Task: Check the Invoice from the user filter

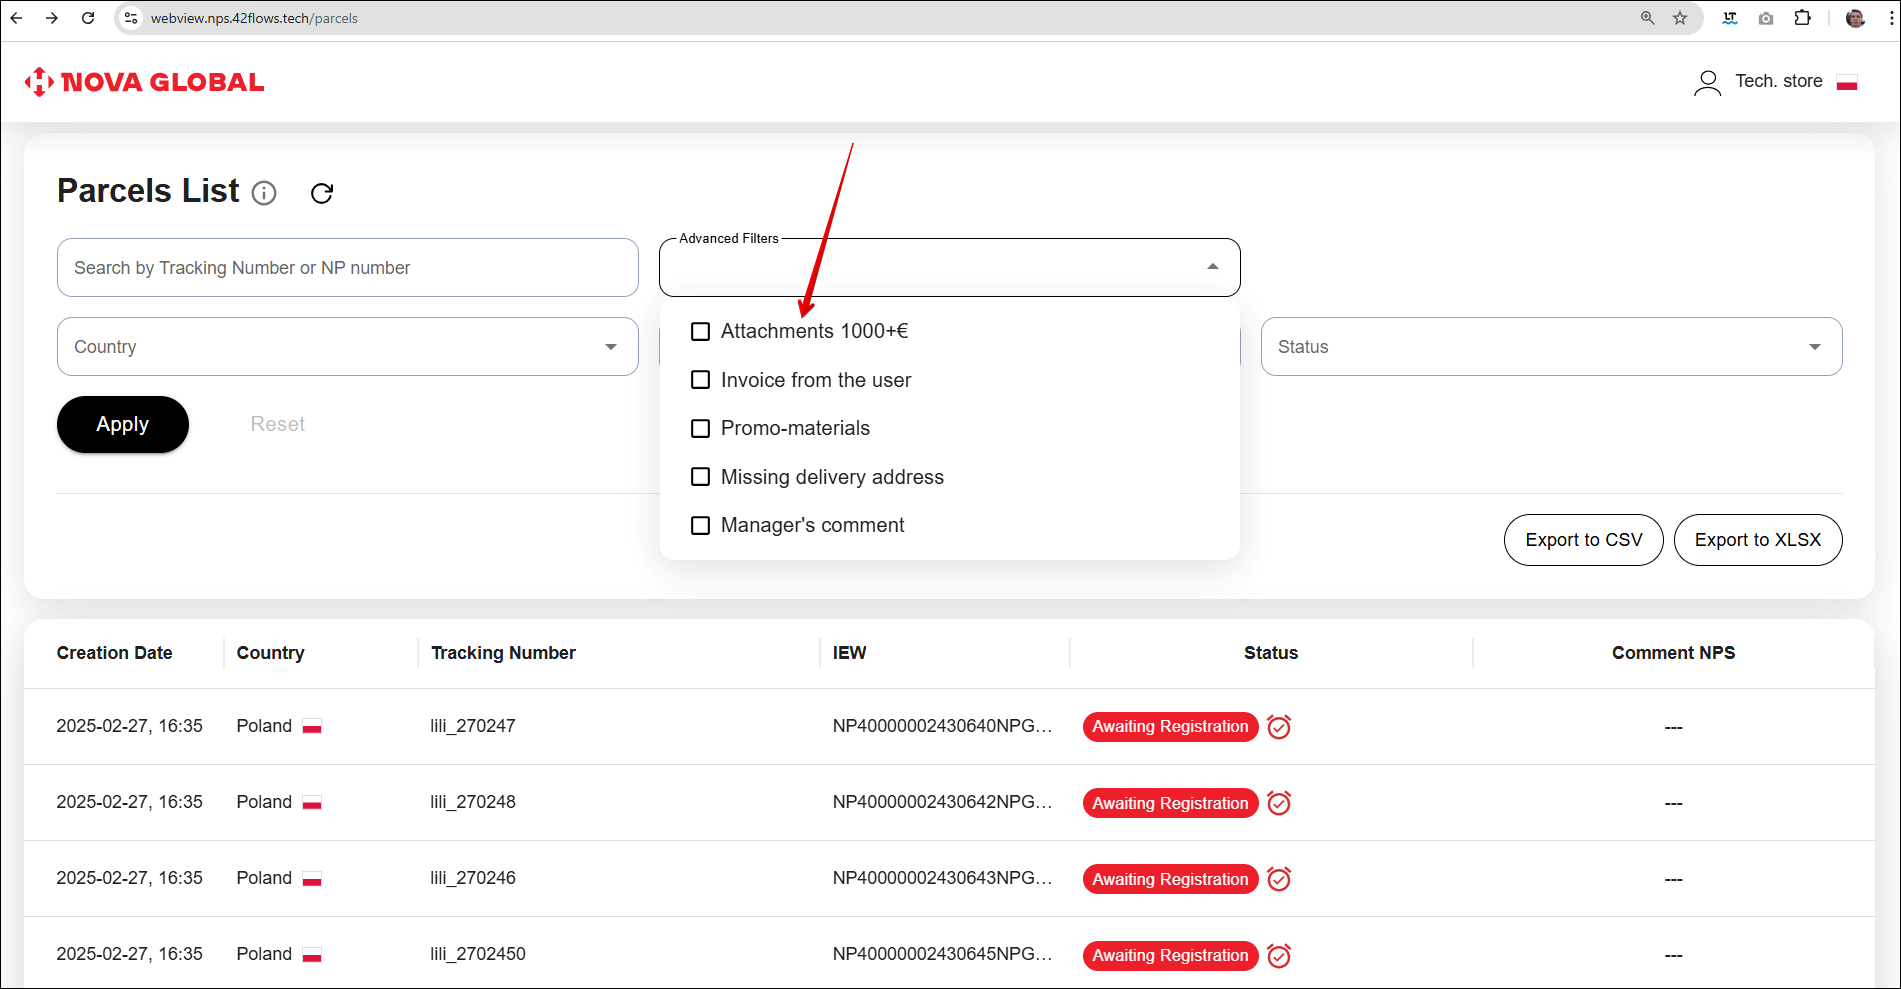Action: click(x=701, y=380)
